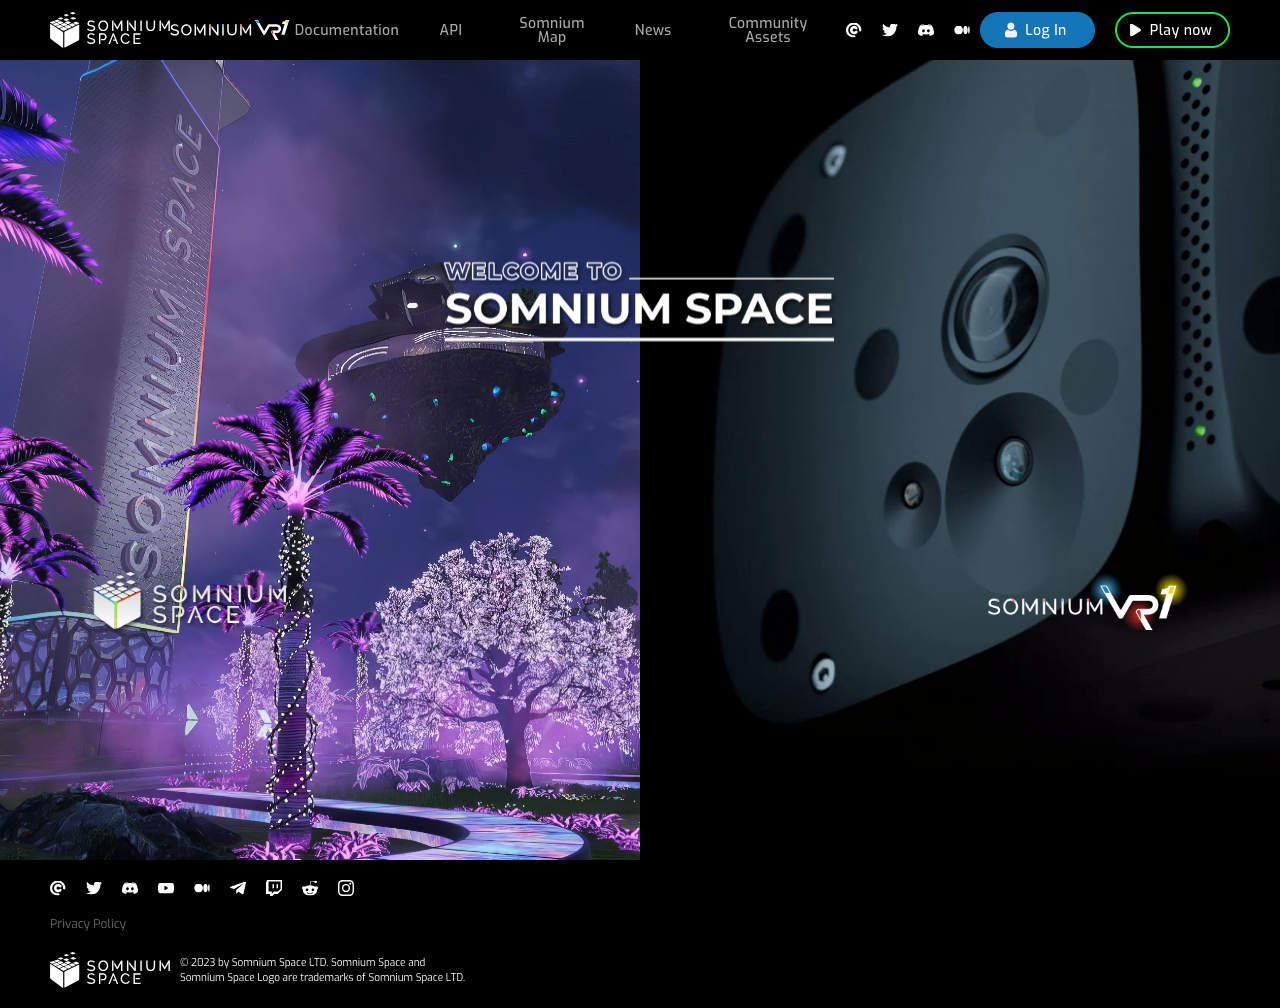Open Medium from the header icons
Screen dimensions: 1280x1008
(962, 30)
